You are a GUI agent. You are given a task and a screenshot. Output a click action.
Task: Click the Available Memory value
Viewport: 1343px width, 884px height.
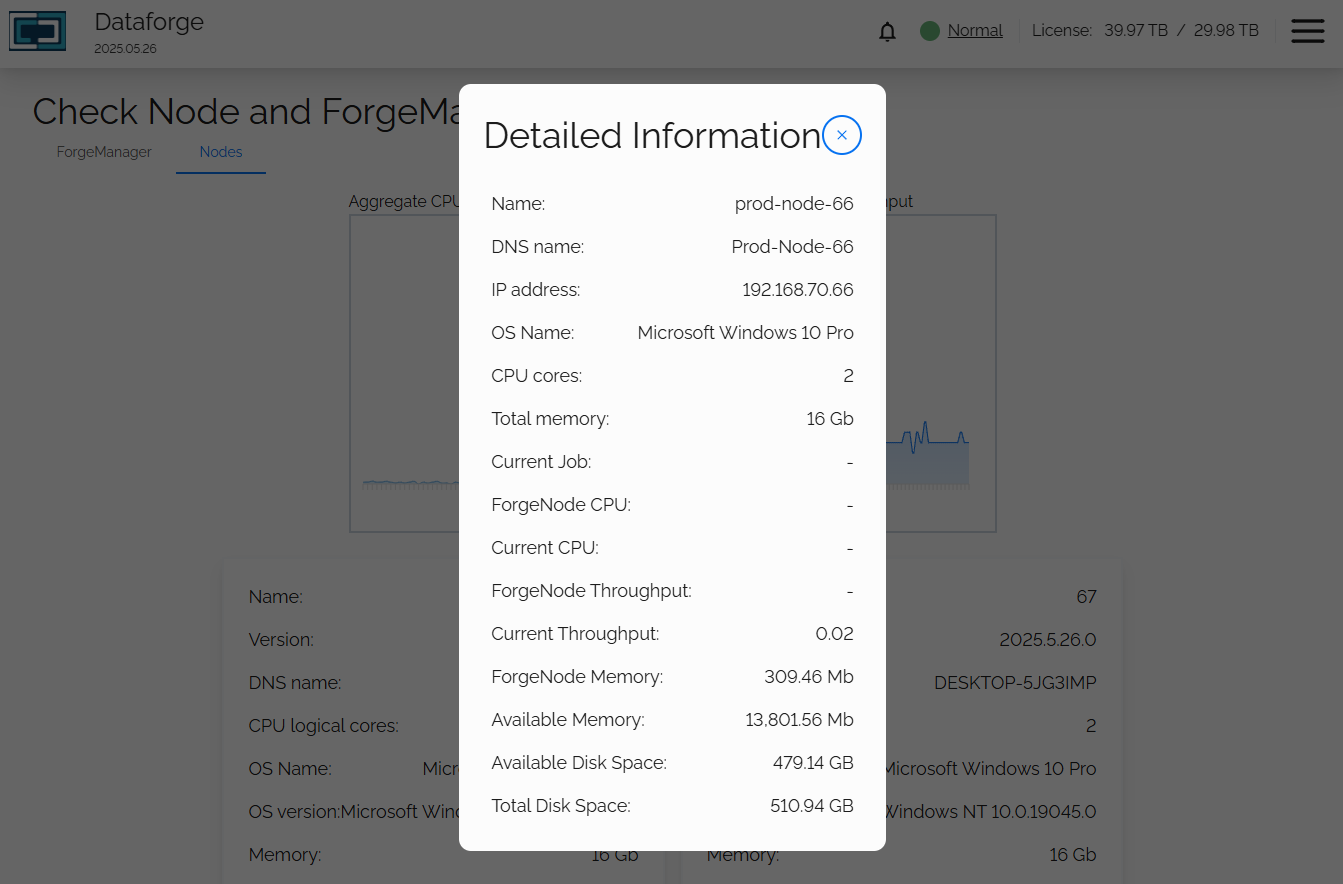tap(799, 720)
